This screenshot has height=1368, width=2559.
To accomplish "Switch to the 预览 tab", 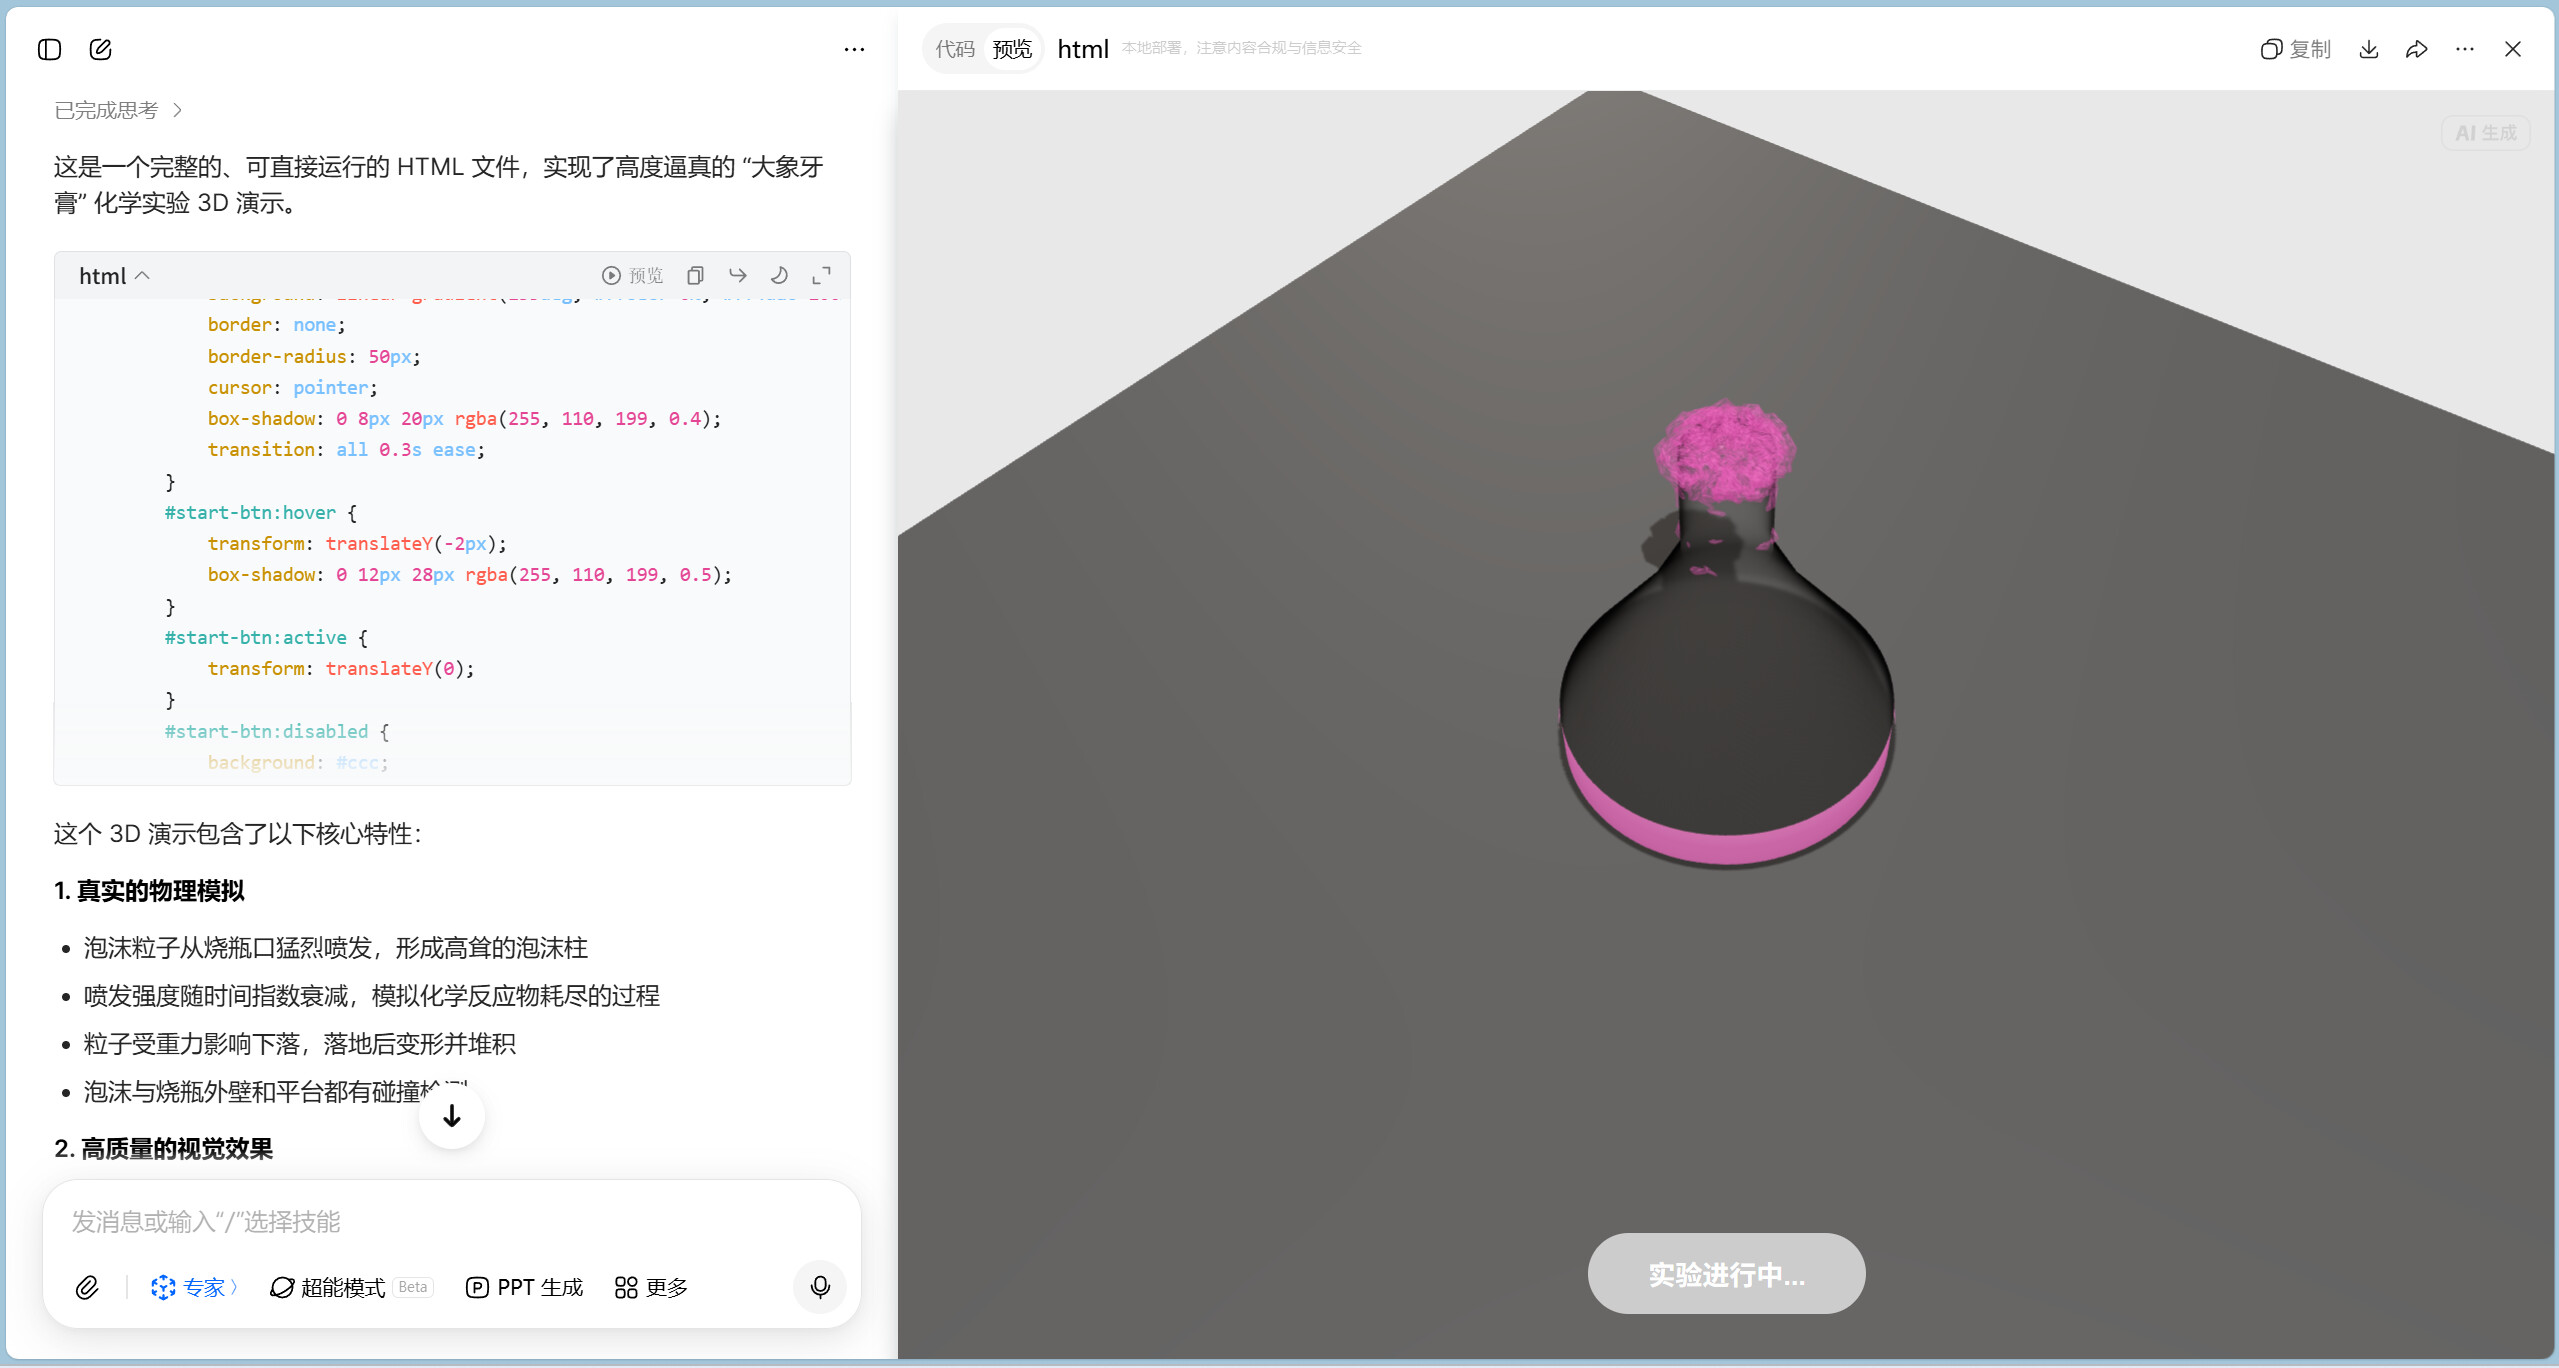I will point(1012,49).
